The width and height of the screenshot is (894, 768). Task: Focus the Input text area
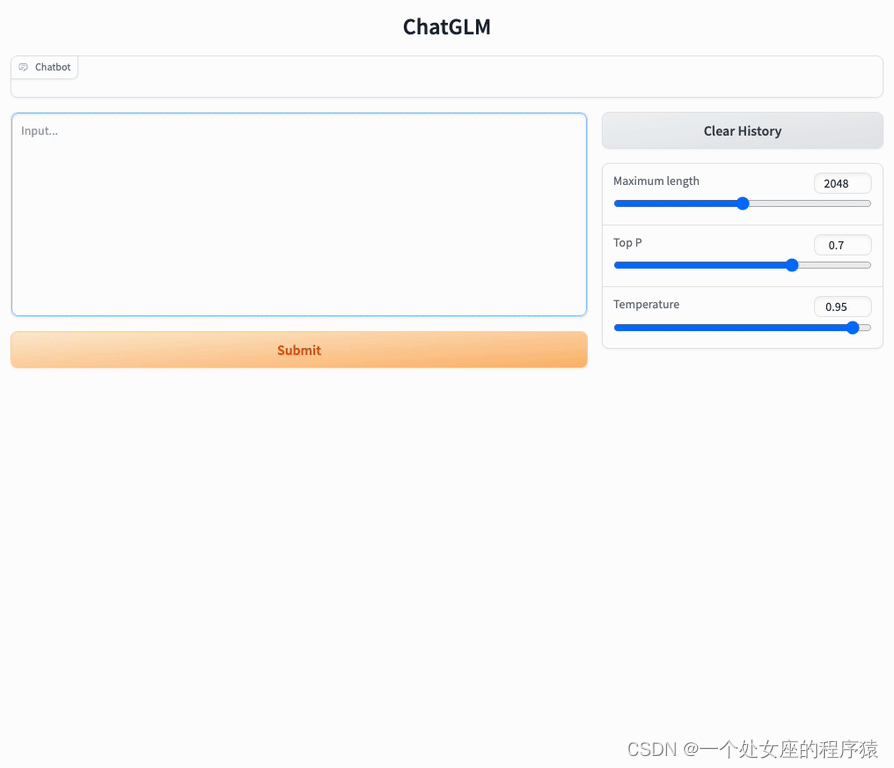[299, 214]
